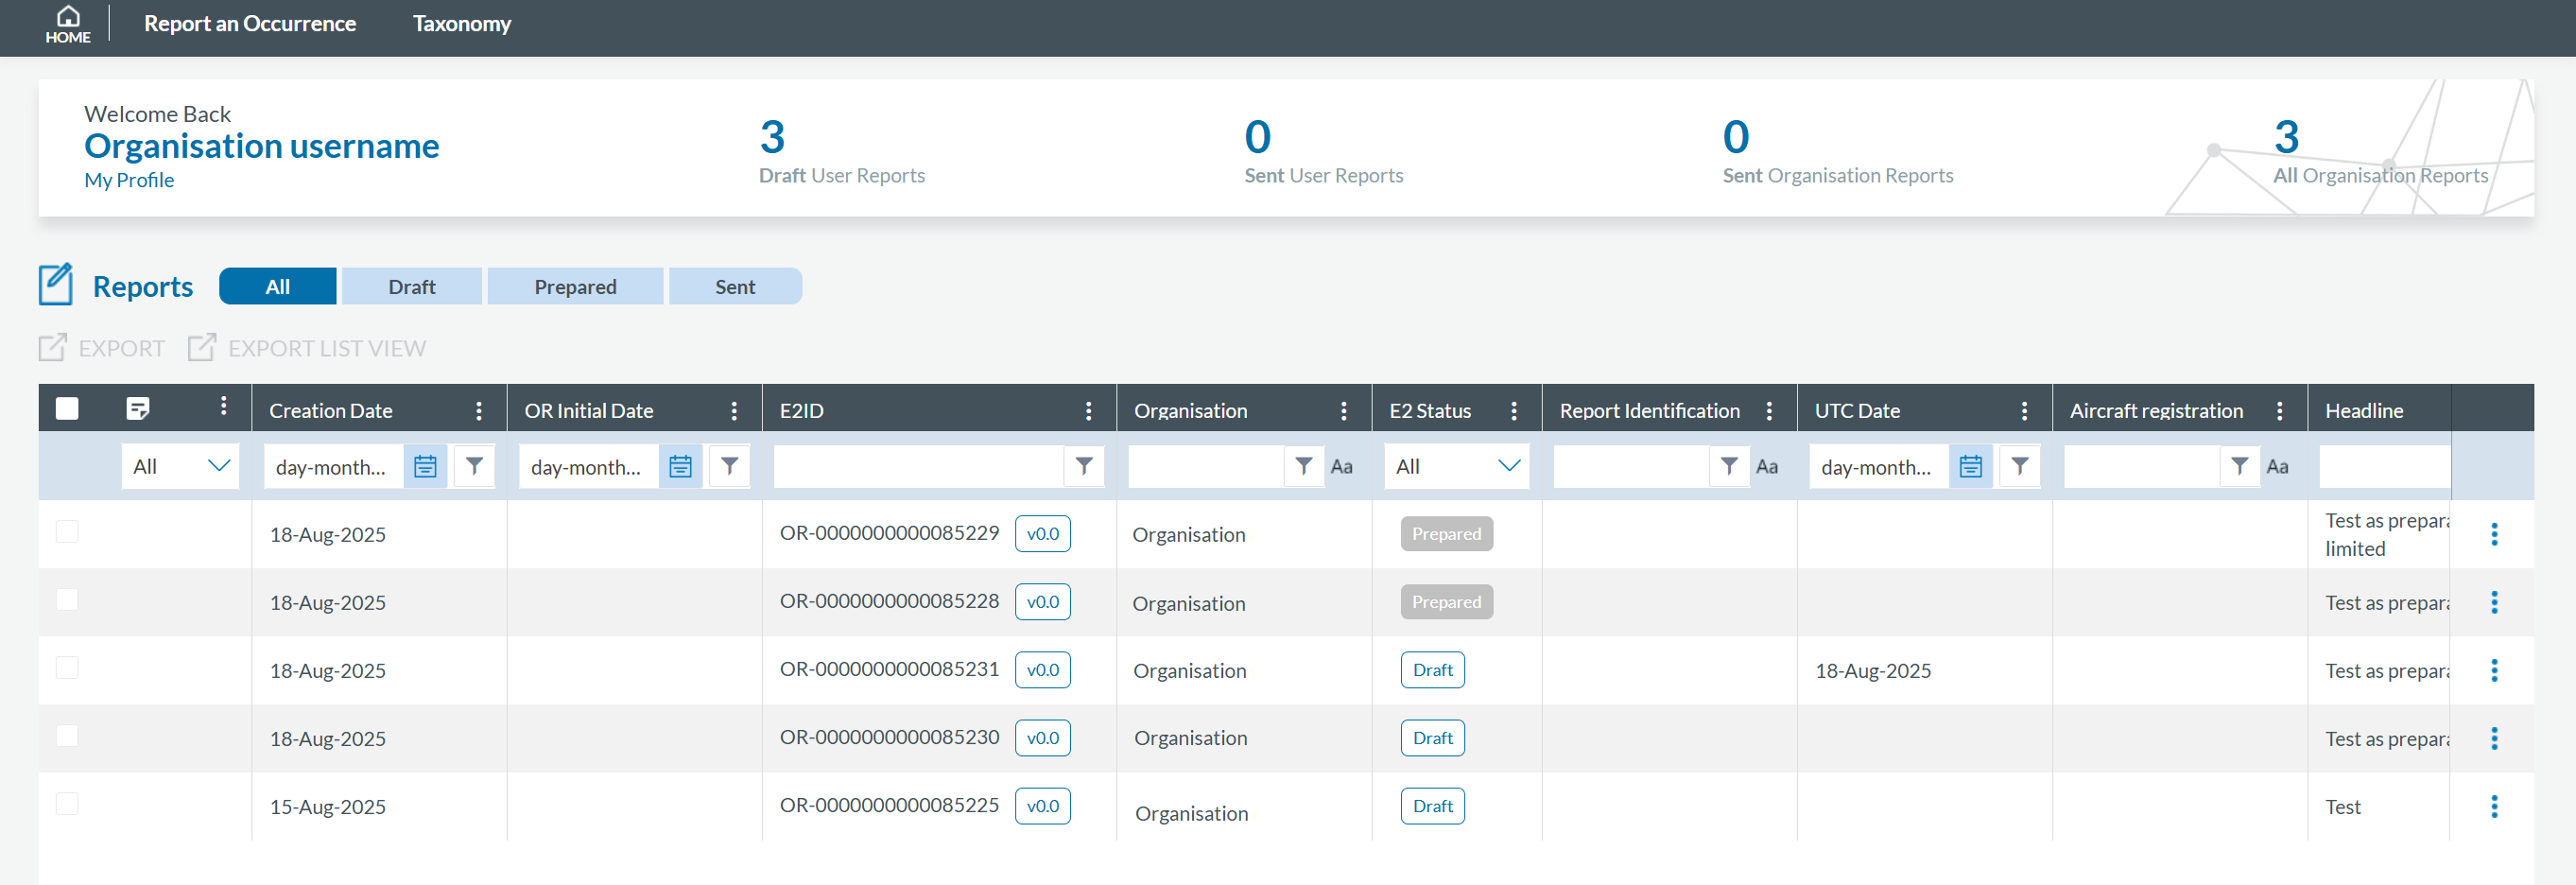The height and width of the screenshot is (885, 2576).
Task: Select checkbox for report OR-0000000000085228
Action: pos(67,600)
